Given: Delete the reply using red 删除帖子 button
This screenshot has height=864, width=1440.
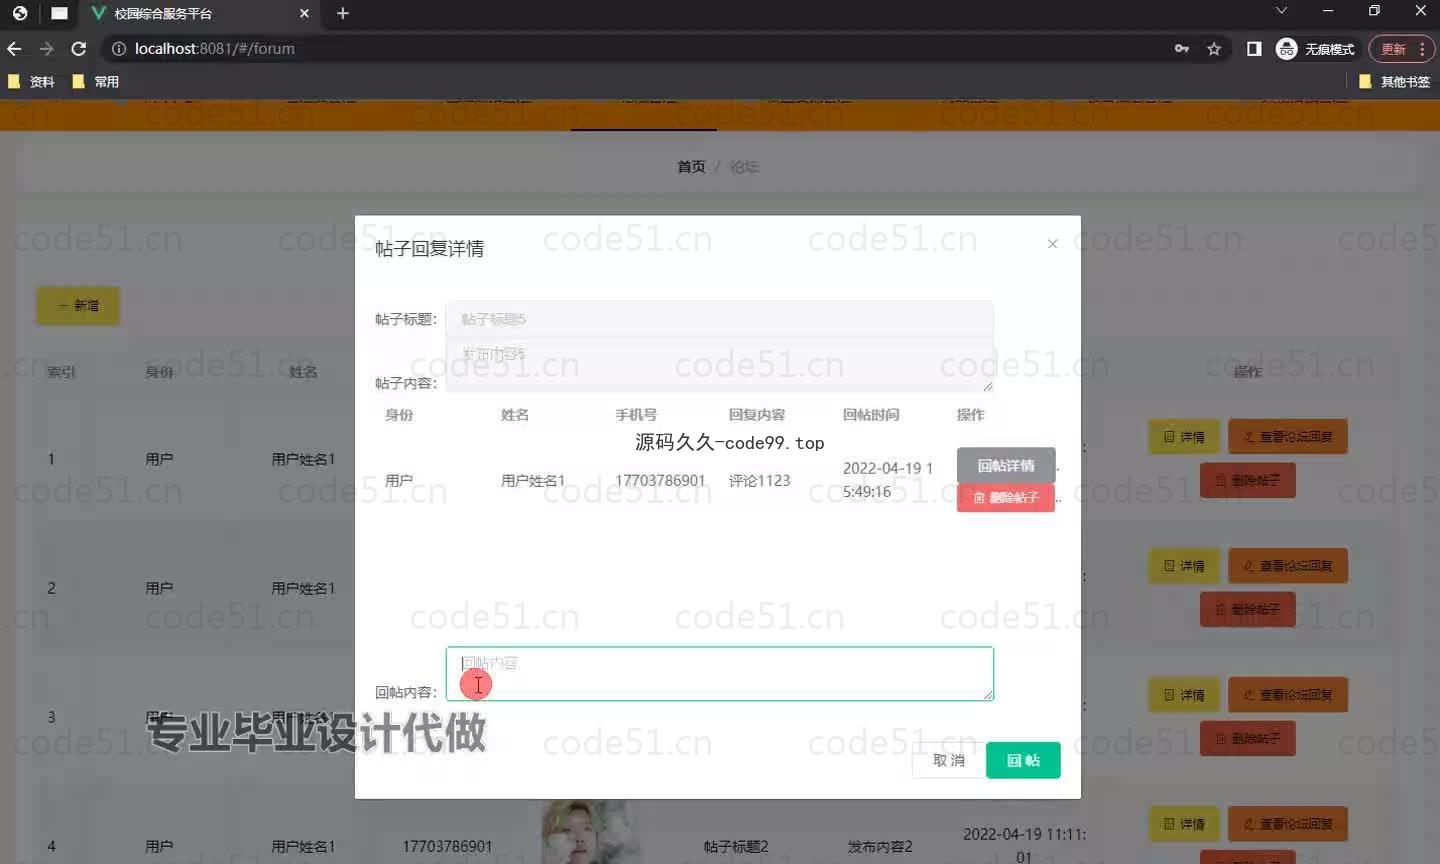Looking at the screenshot, I should [x=1006, y=497].
